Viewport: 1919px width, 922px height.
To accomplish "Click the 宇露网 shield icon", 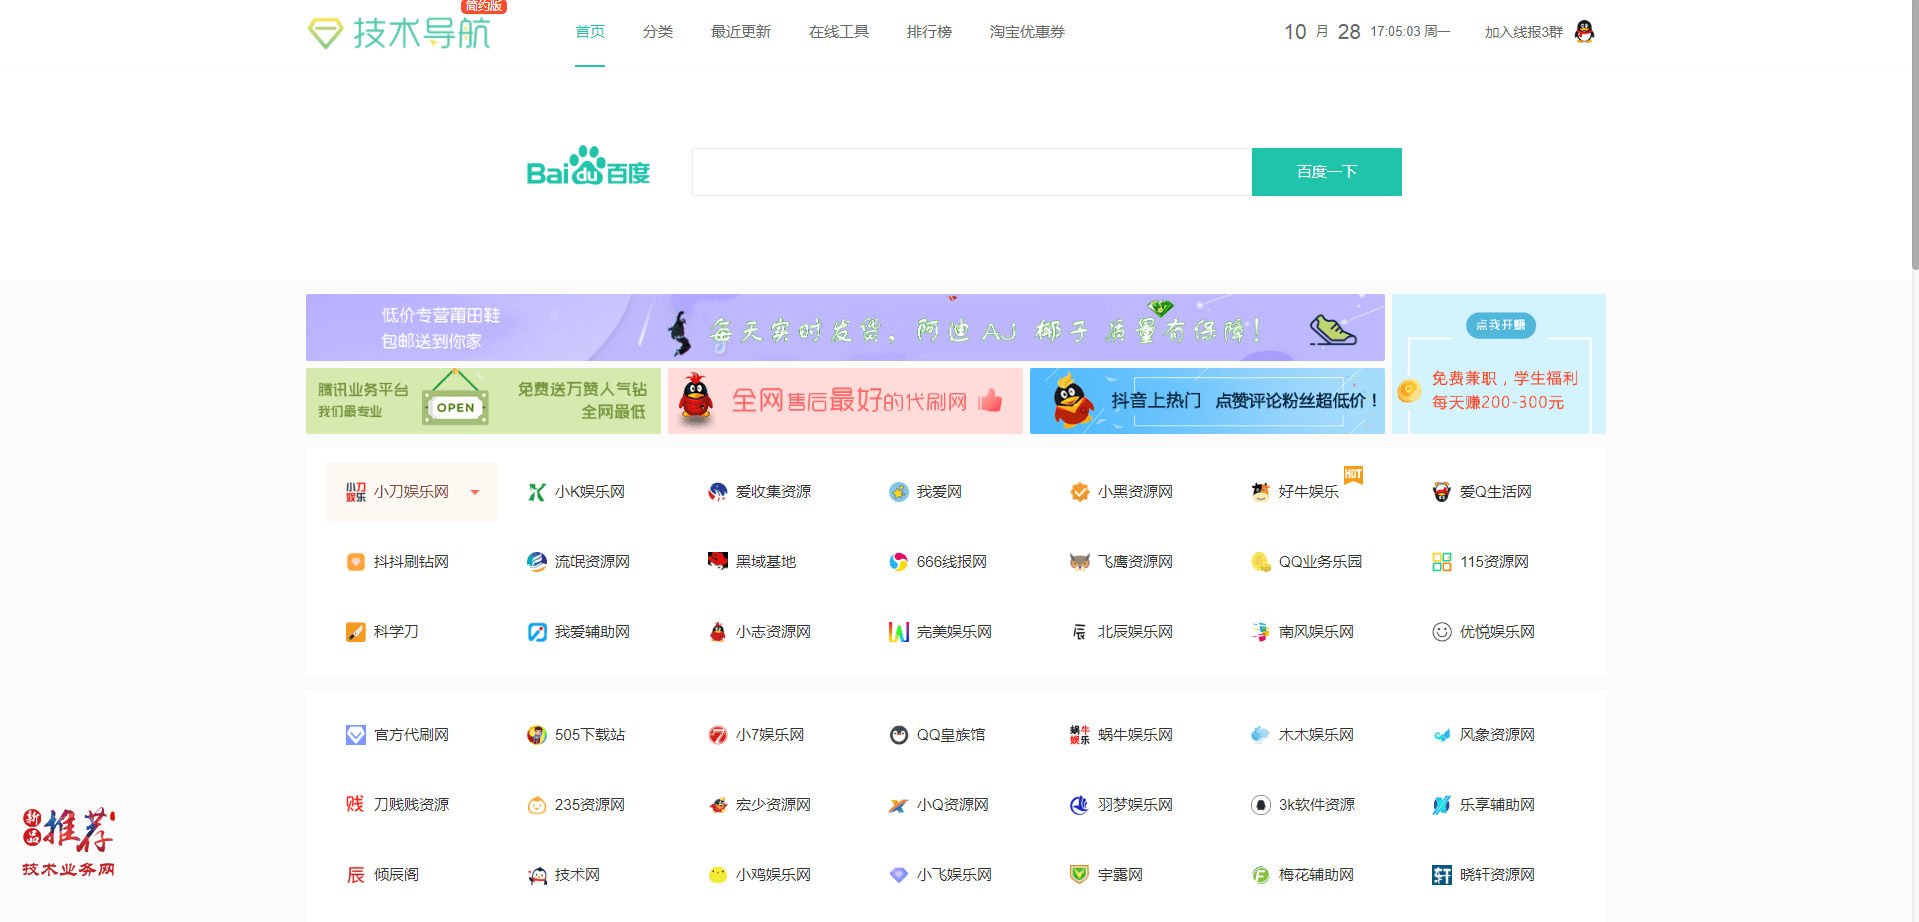I will (1079, 874).
